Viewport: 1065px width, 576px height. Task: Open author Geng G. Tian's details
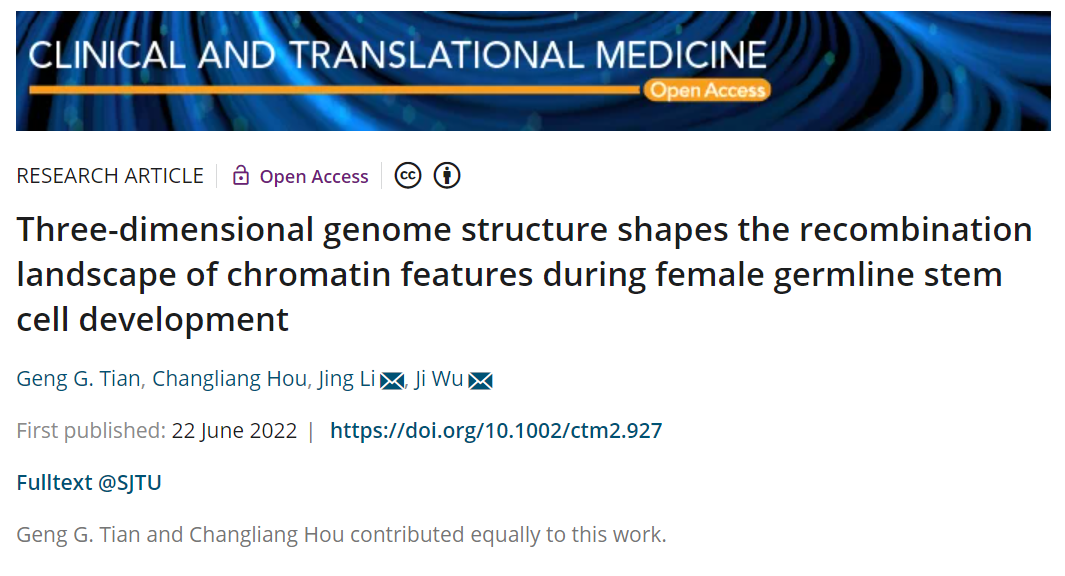click(79, 378)
